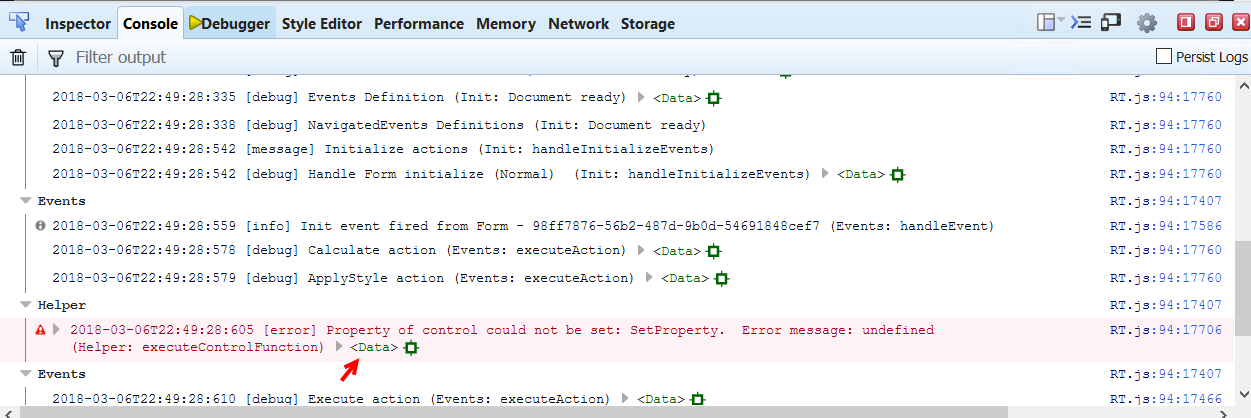Clear console output with trash icon

[18, 57]
